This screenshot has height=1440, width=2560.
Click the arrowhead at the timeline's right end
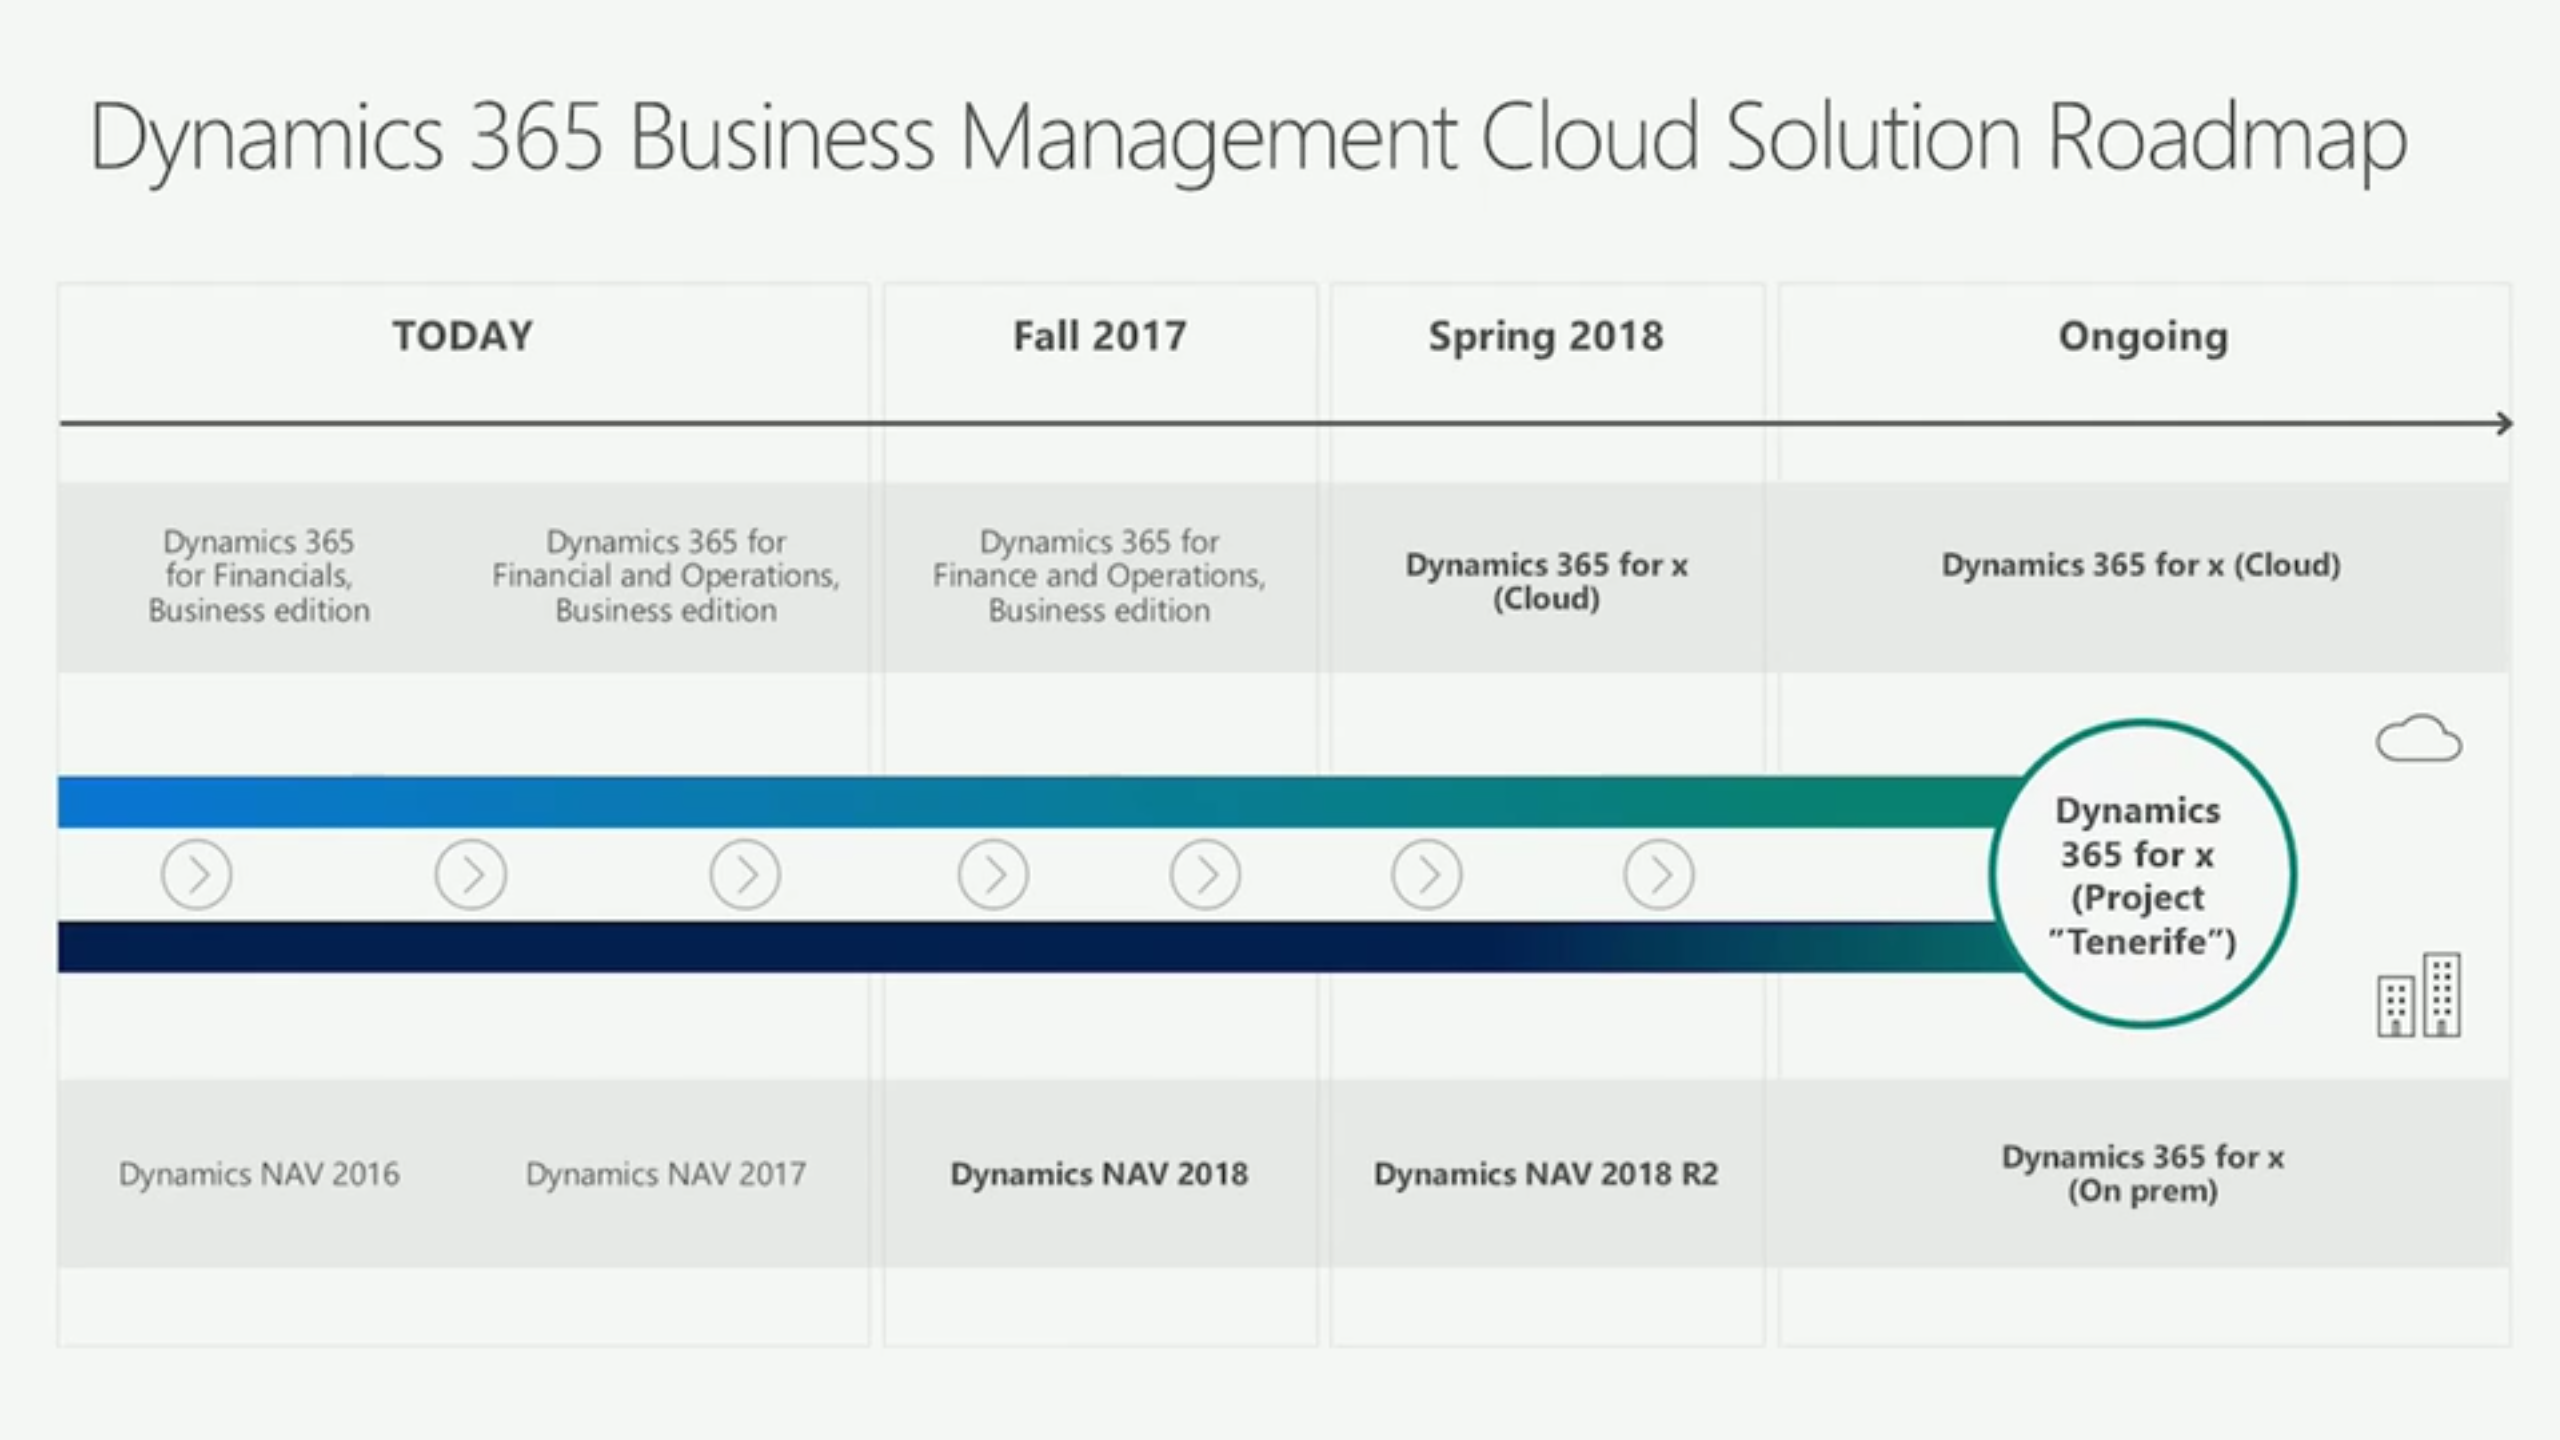(2505, 424)
